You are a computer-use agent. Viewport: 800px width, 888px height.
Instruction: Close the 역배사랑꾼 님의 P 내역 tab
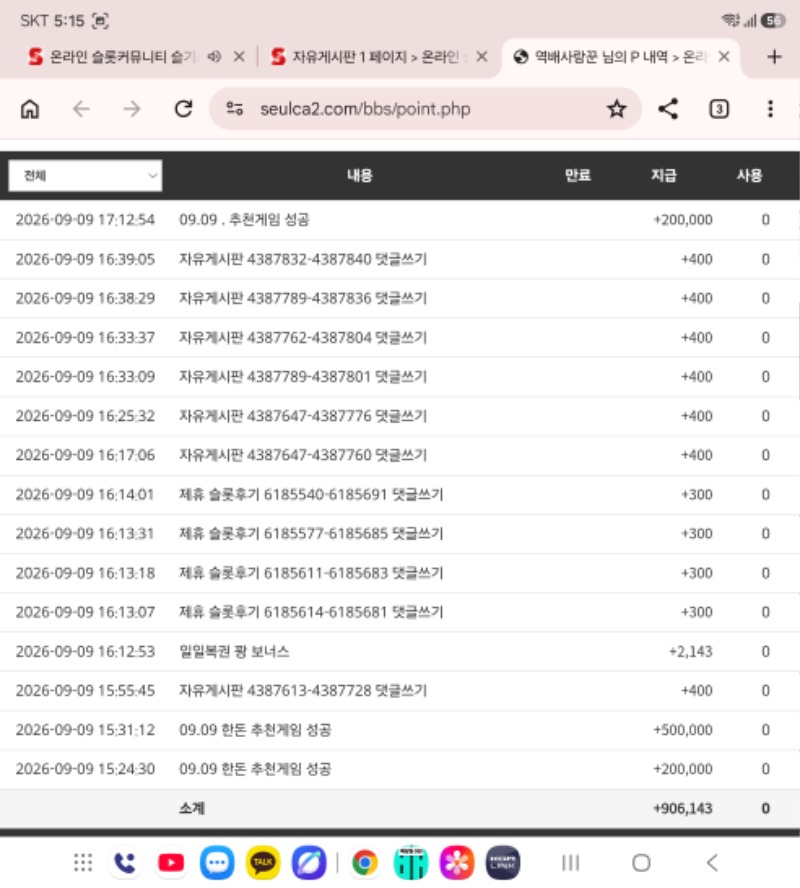[724, 57]
